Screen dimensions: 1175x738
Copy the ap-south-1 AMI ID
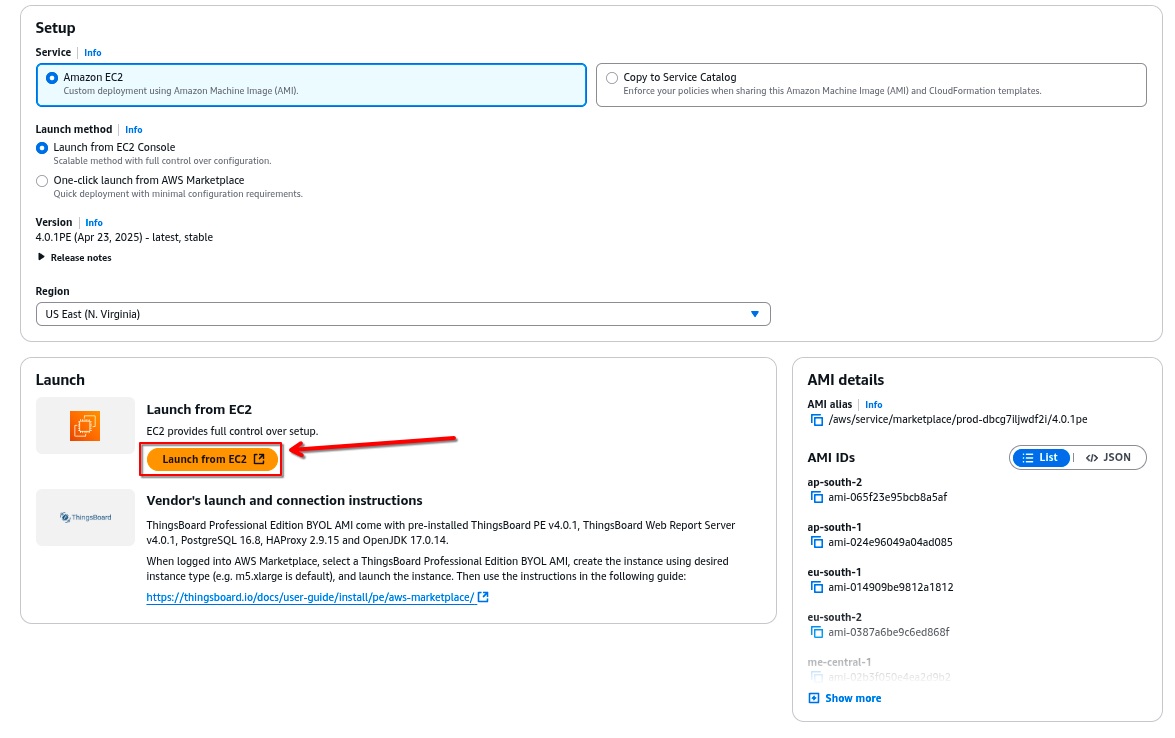coord(816,542)
